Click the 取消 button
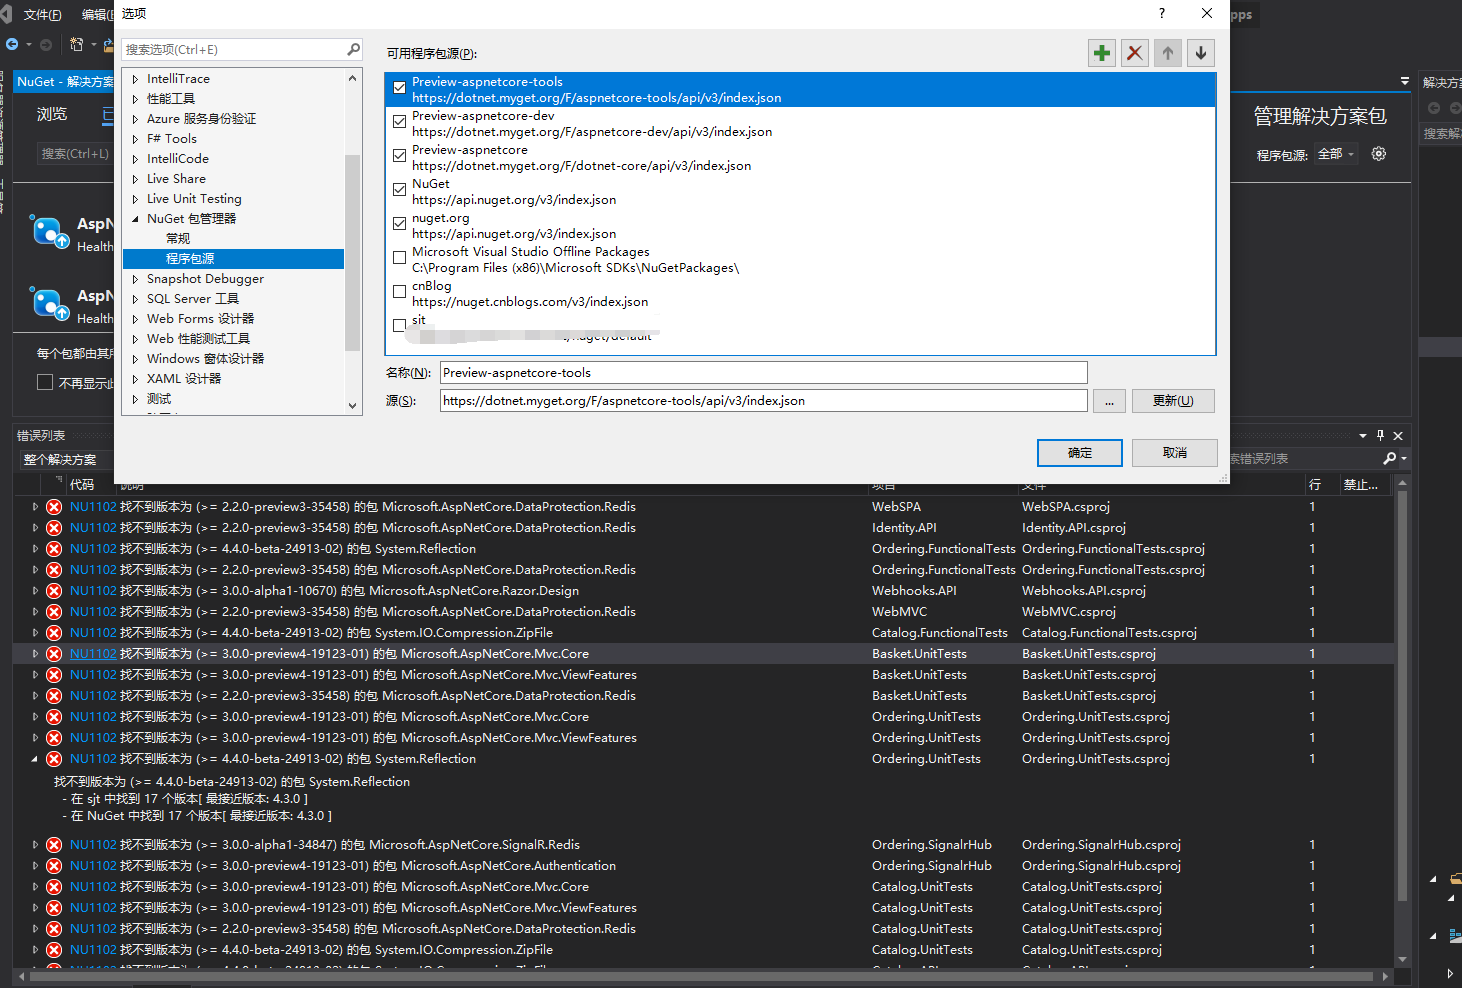 point(1175,453)
